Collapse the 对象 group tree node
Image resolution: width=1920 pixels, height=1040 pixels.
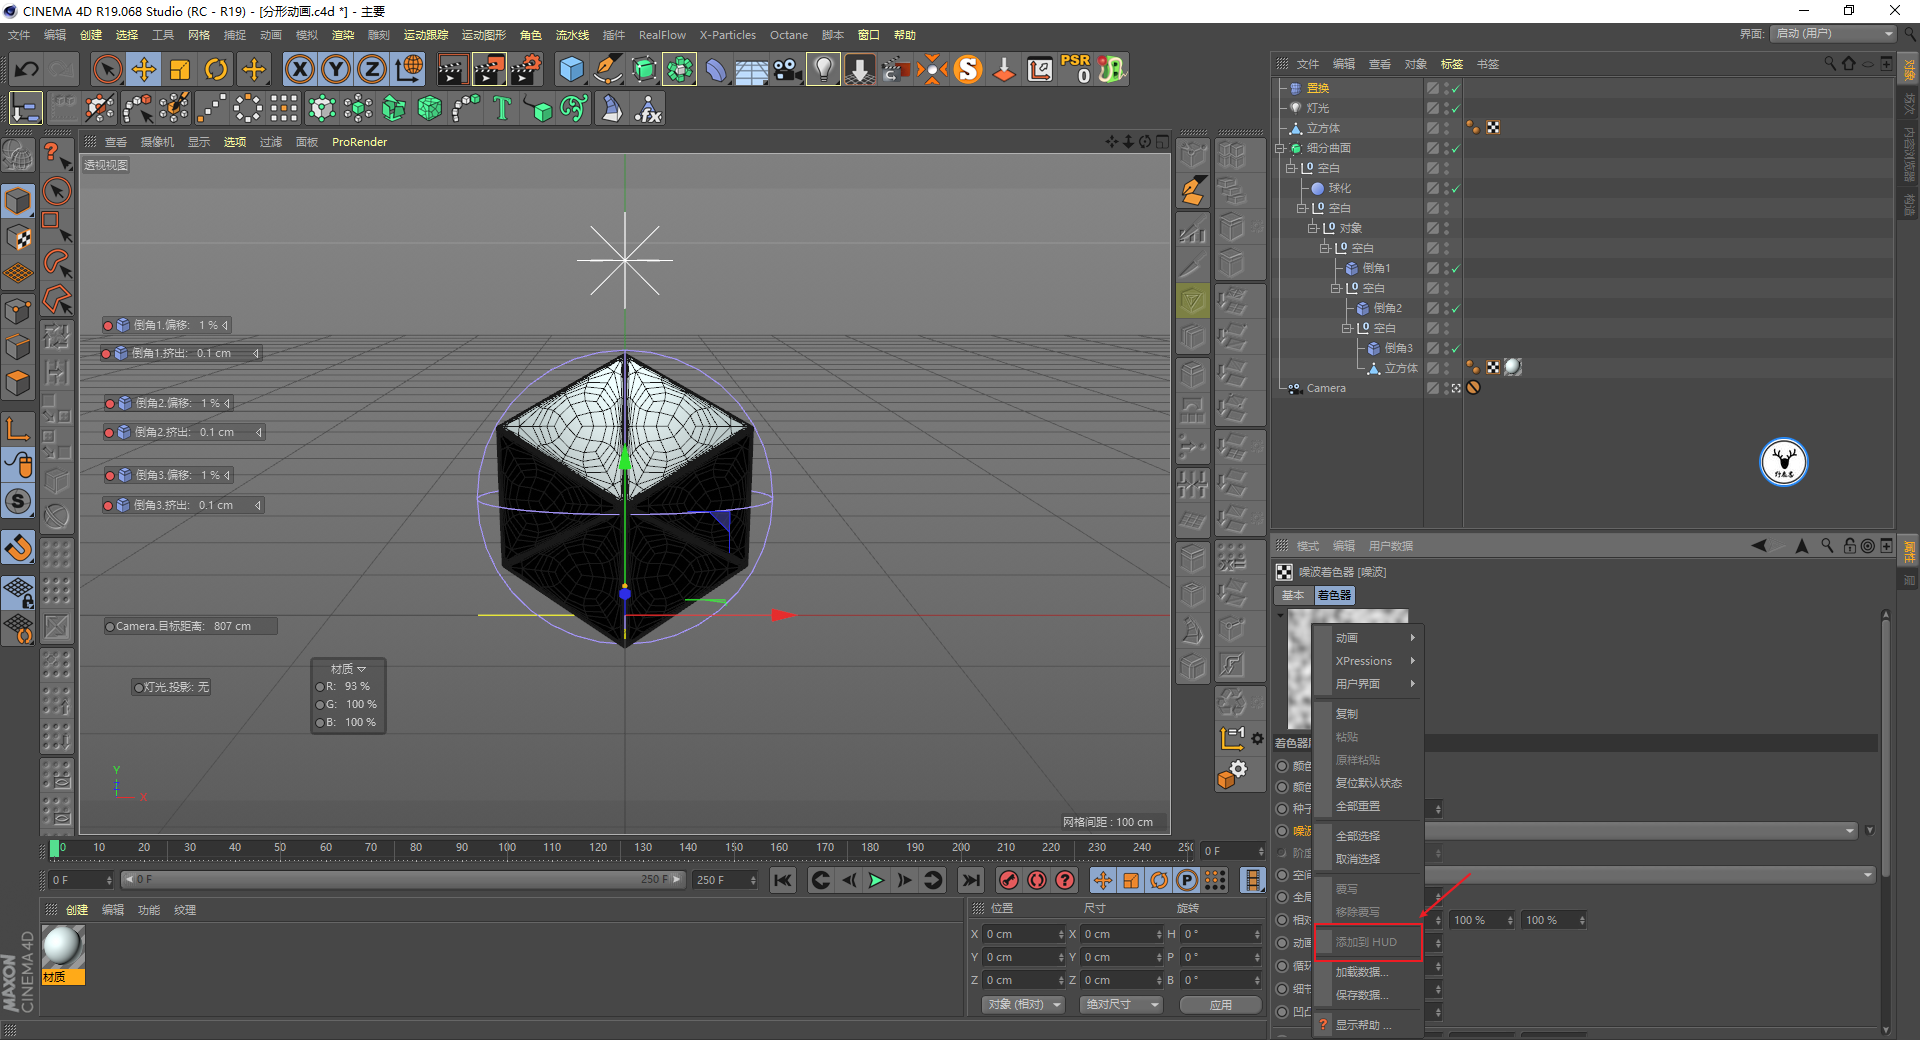(x=1313, y=228)
